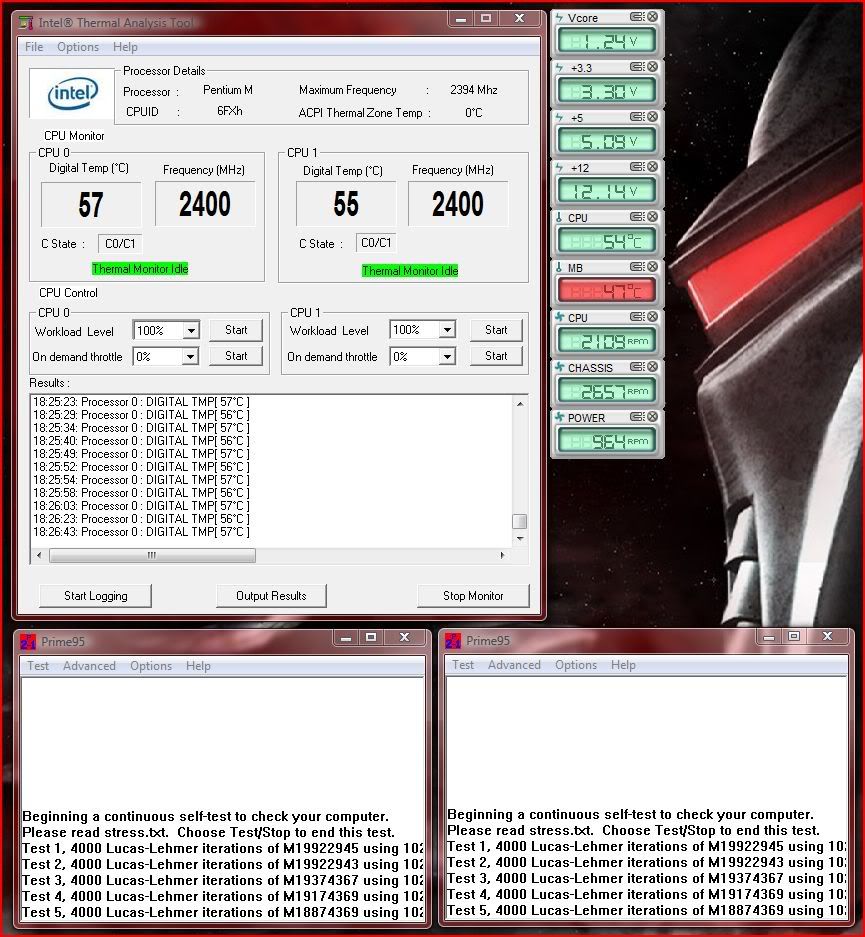Close the MB temperature gadget with its X icon
This screenshot has width=865, height=937.
click(x=652, y=267)
